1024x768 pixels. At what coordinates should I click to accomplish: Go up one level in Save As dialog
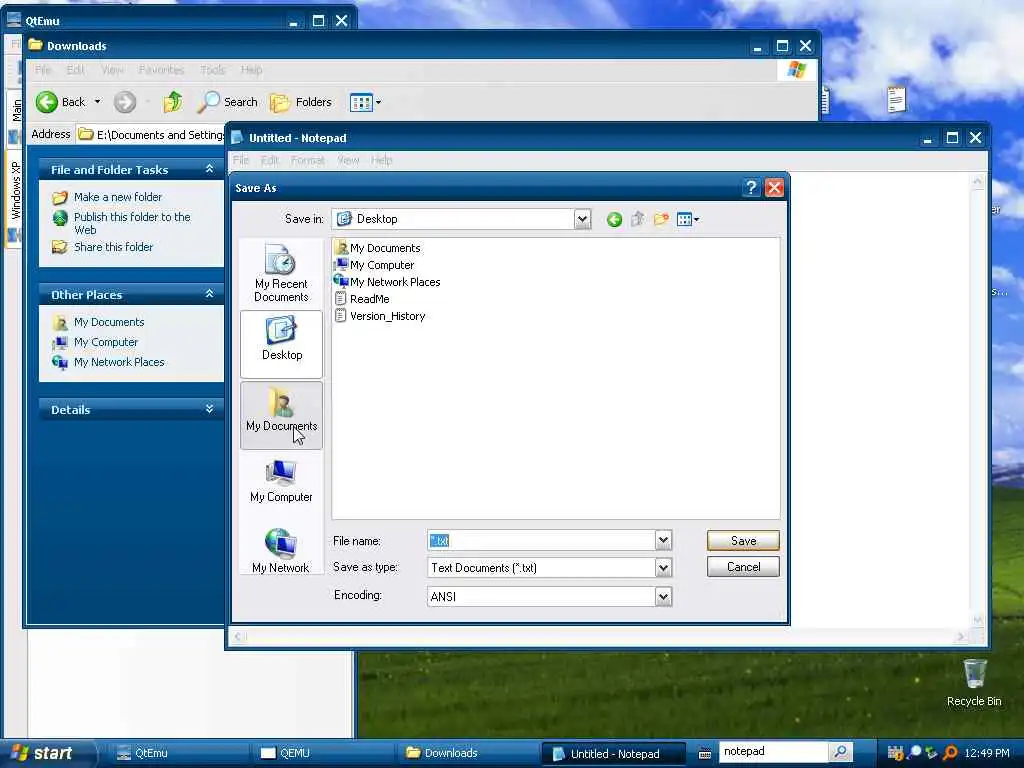click(637, 219)
